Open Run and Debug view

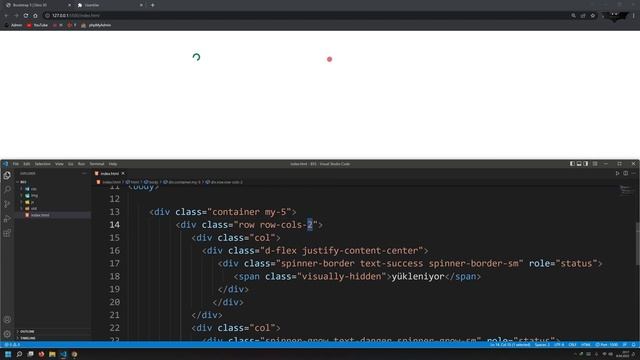7,219
